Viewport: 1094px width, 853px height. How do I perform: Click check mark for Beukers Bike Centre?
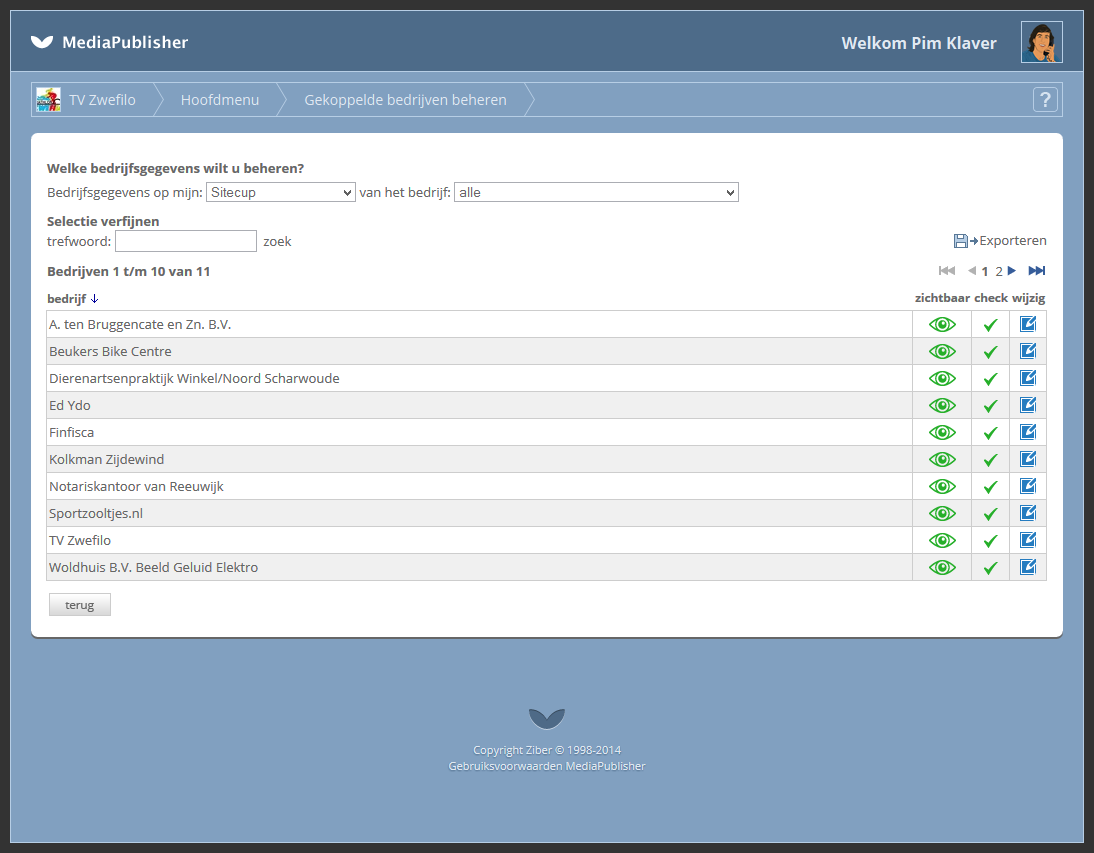[990, 352]
